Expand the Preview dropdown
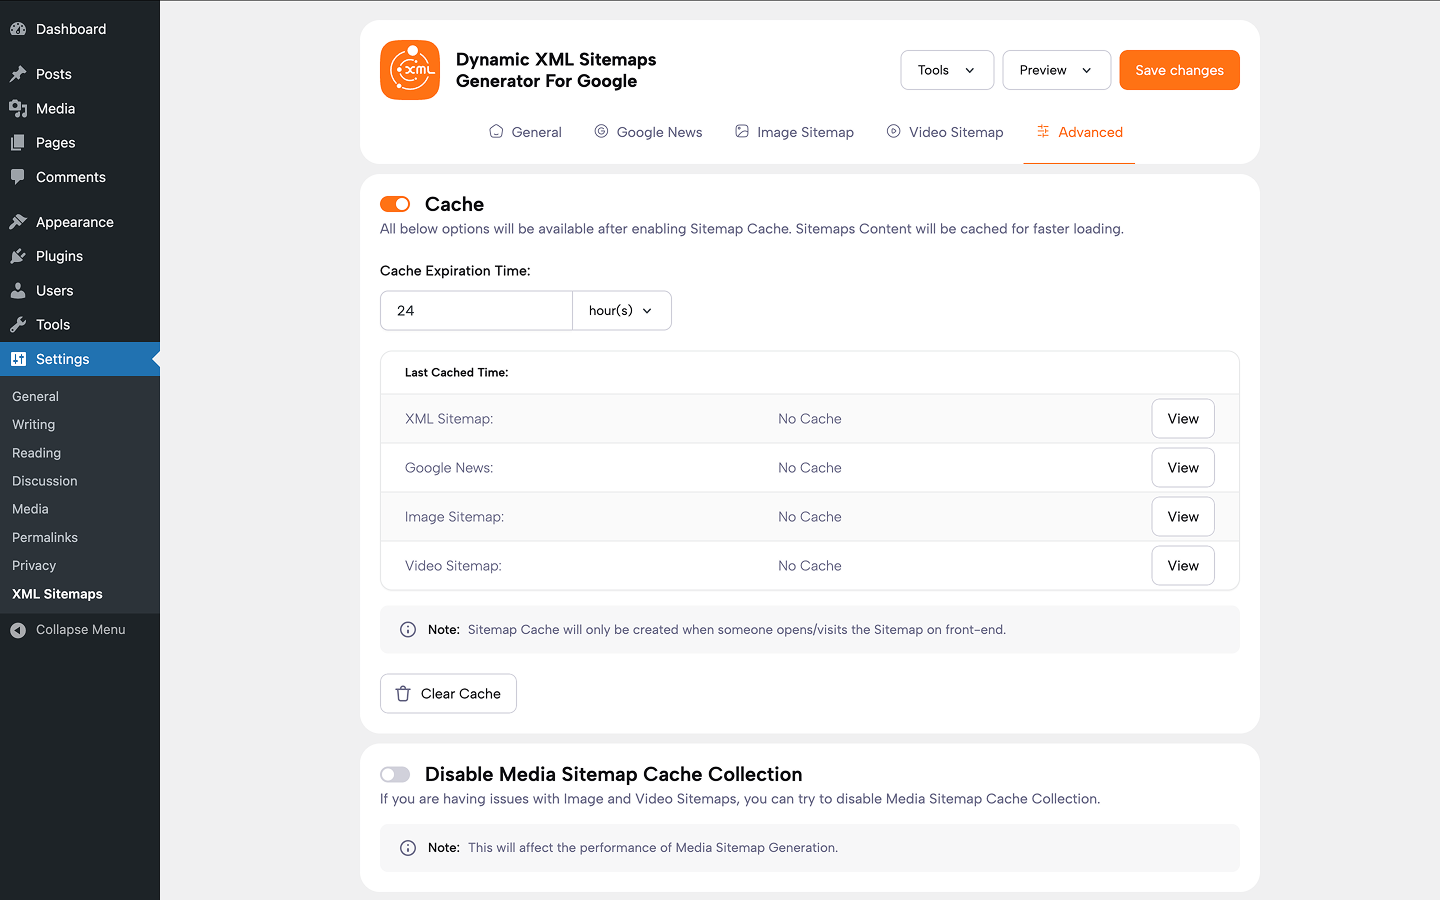 tap(1056, 70)
